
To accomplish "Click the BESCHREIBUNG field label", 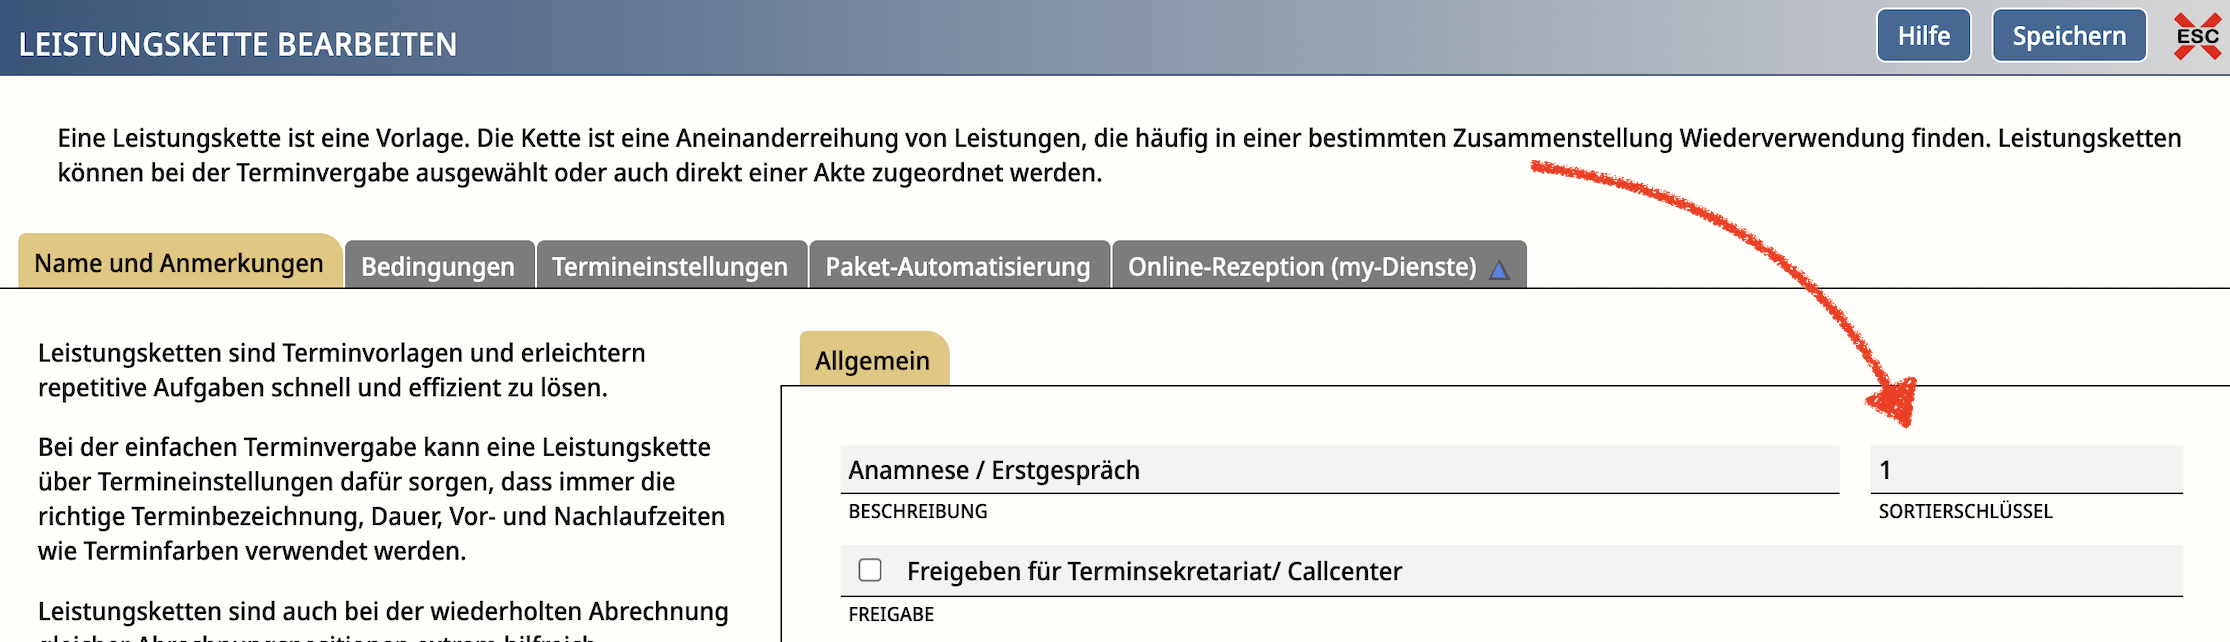I will click(x=917, y=511).
